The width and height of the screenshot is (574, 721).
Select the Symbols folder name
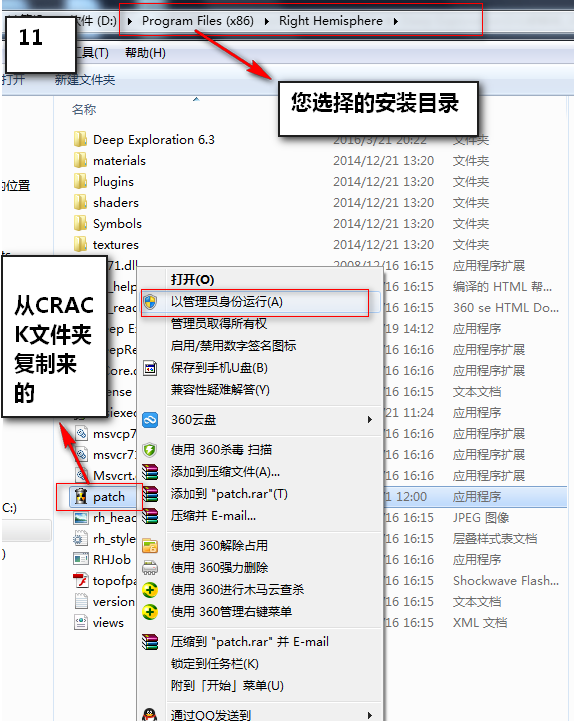coord(117,224)
